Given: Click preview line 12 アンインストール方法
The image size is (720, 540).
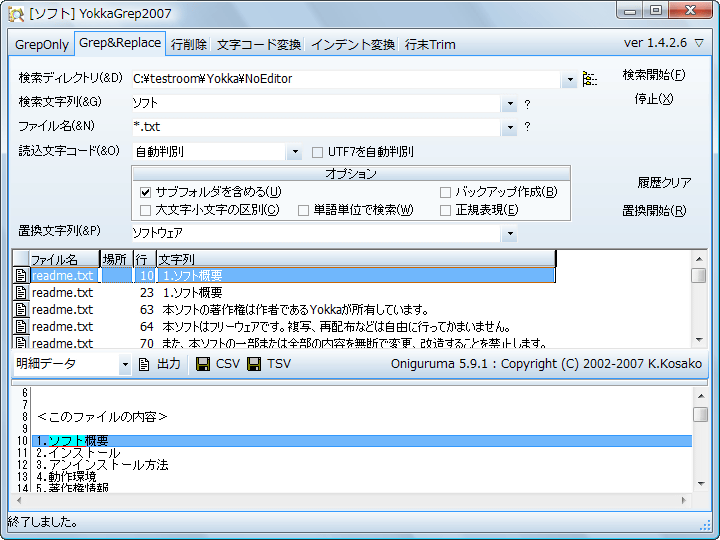Looking at the screenshot, I should click(102, 465).
